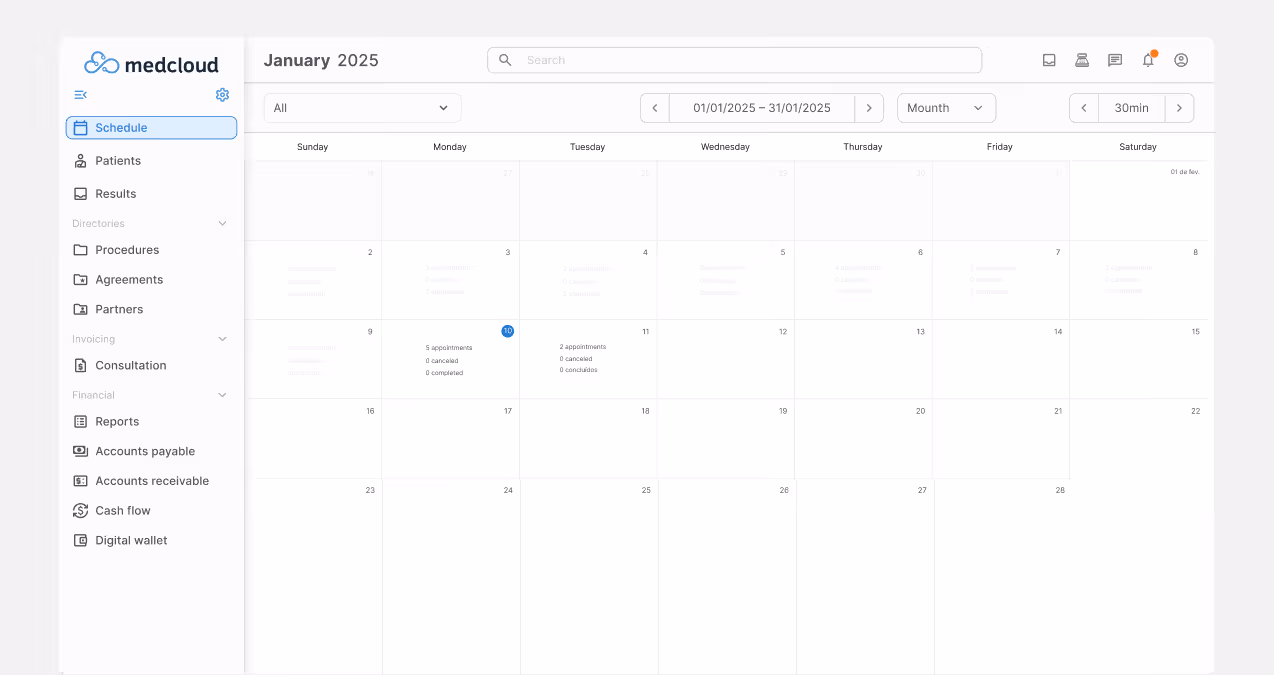Click the user profile icon
The width and height of the screenshot is (1274, 675).
click(x=1181, y=60)
